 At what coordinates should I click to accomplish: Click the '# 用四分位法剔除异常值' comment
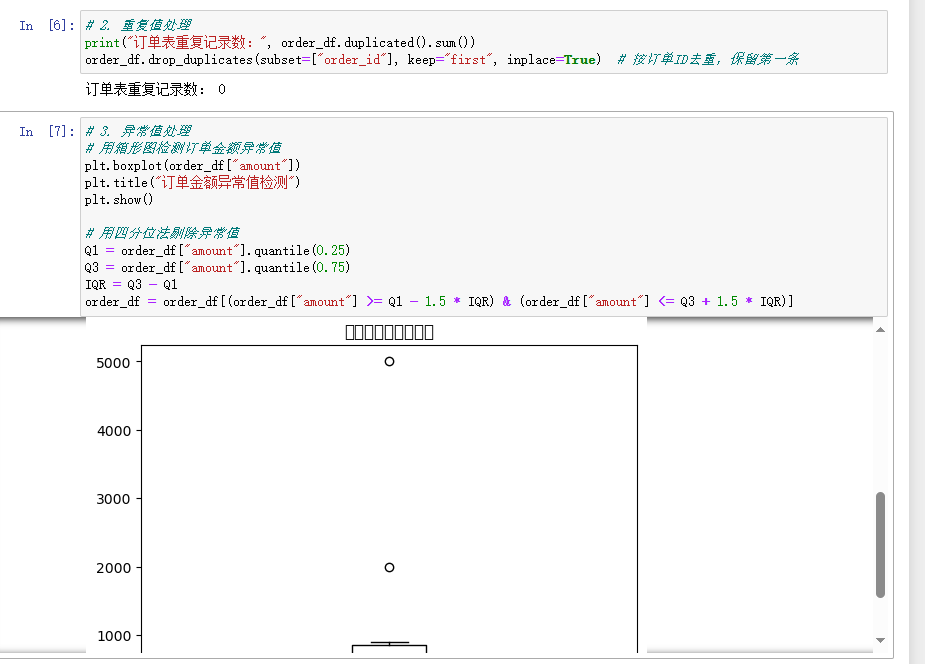[162, 233]
